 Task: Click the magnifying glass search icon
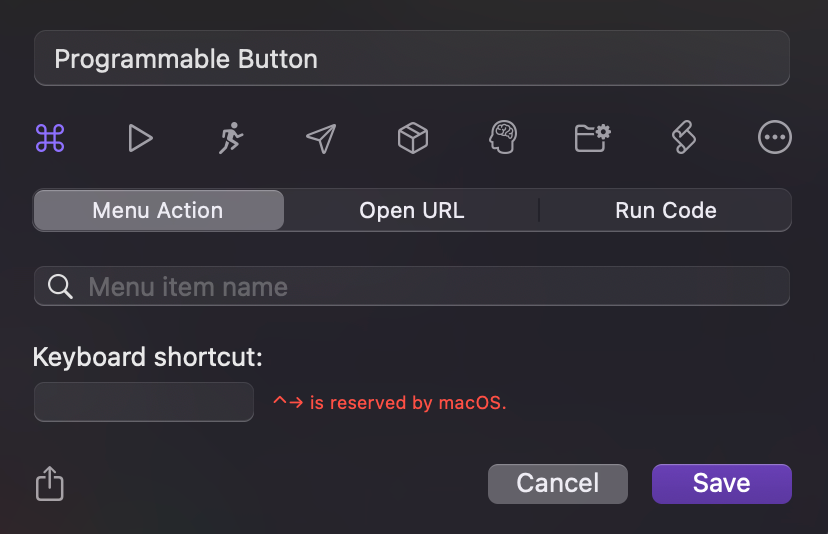[60, 287]
